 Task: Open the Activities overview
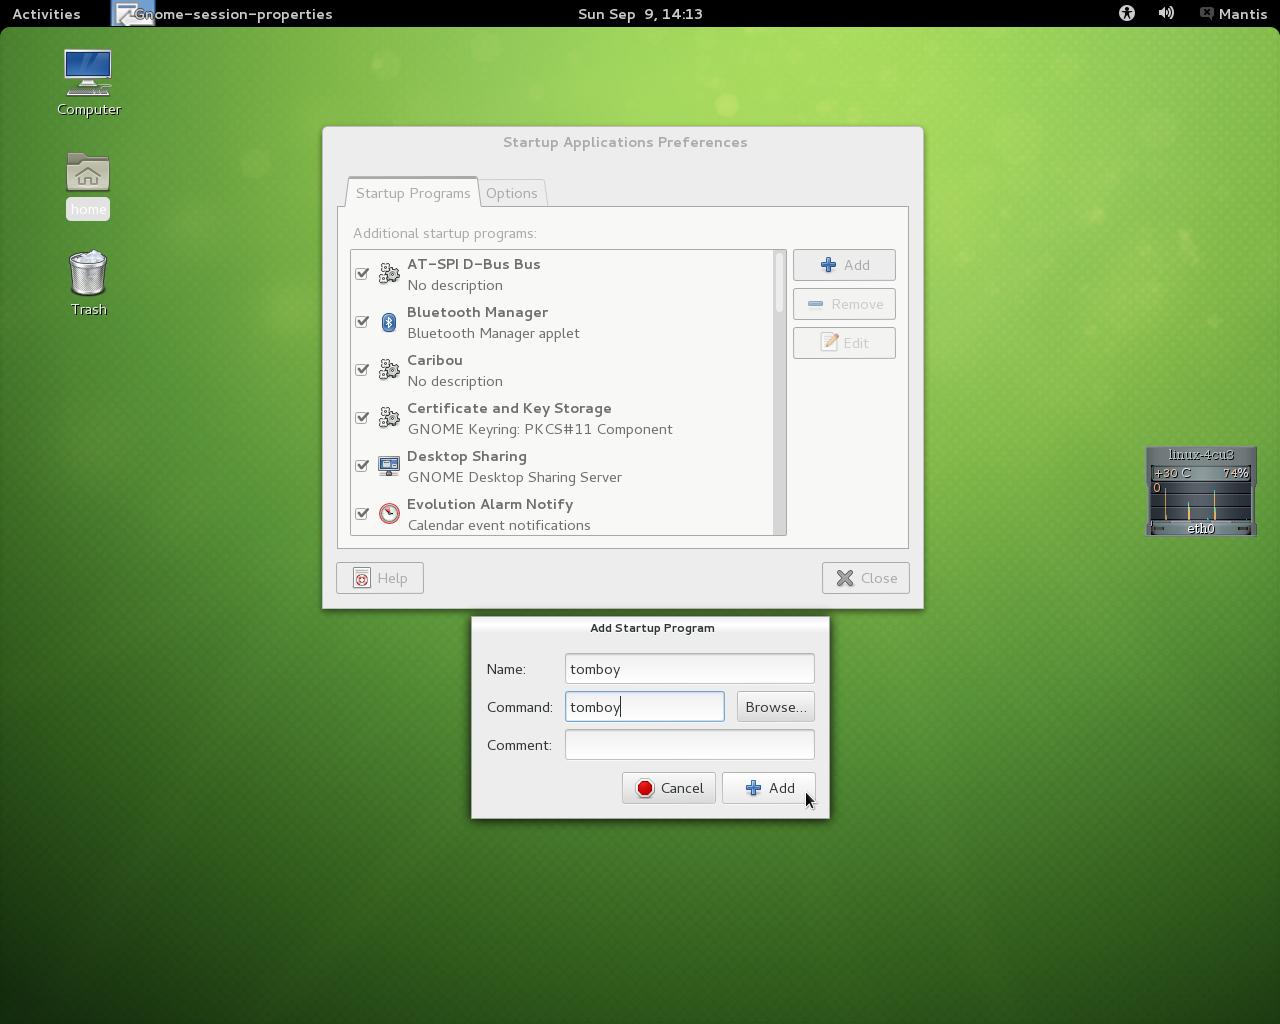[x=46, y=13]
